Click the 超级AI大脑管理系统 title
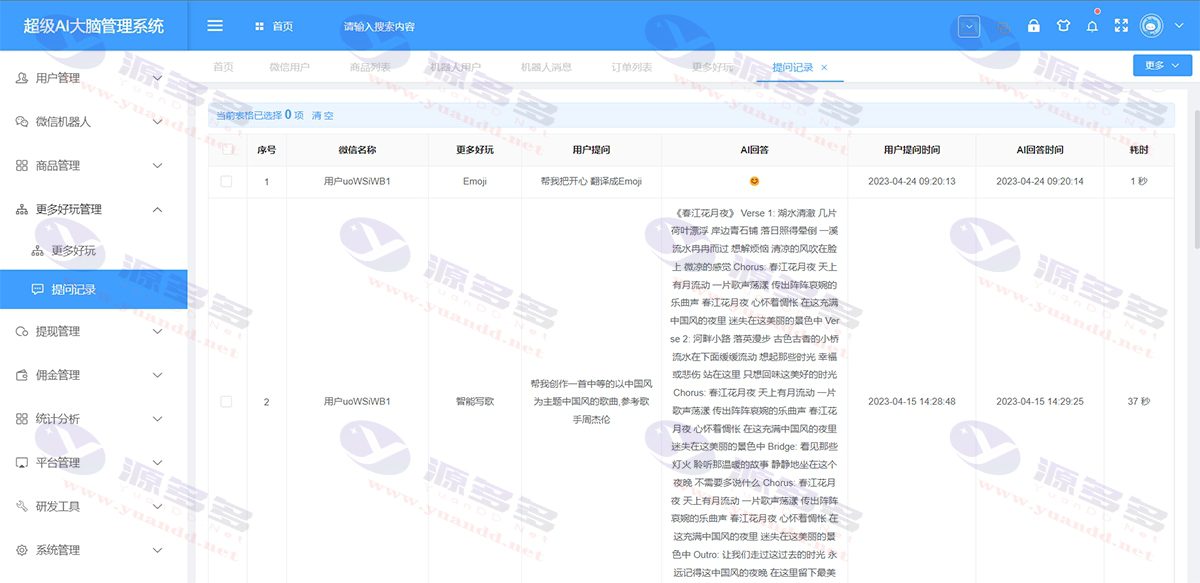Screen dimensions: 1200x583 click(94, 26)
